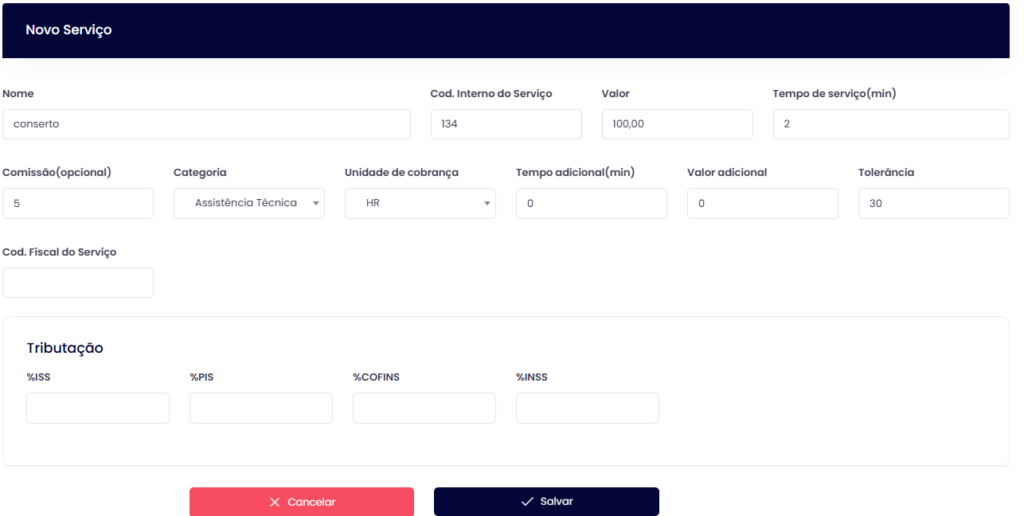Click the Comissão(opcional) input field
Viewport: 1024px width, 516px height.
78,203
